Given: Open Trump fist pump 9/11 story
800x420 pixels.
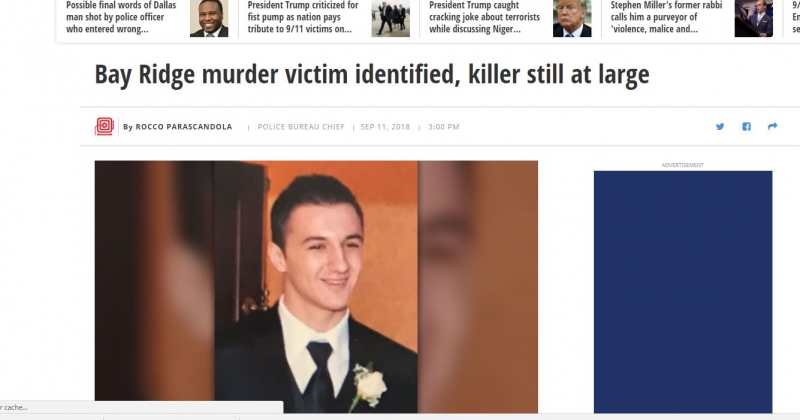Looking at the screenshot, I should point(303,17).
